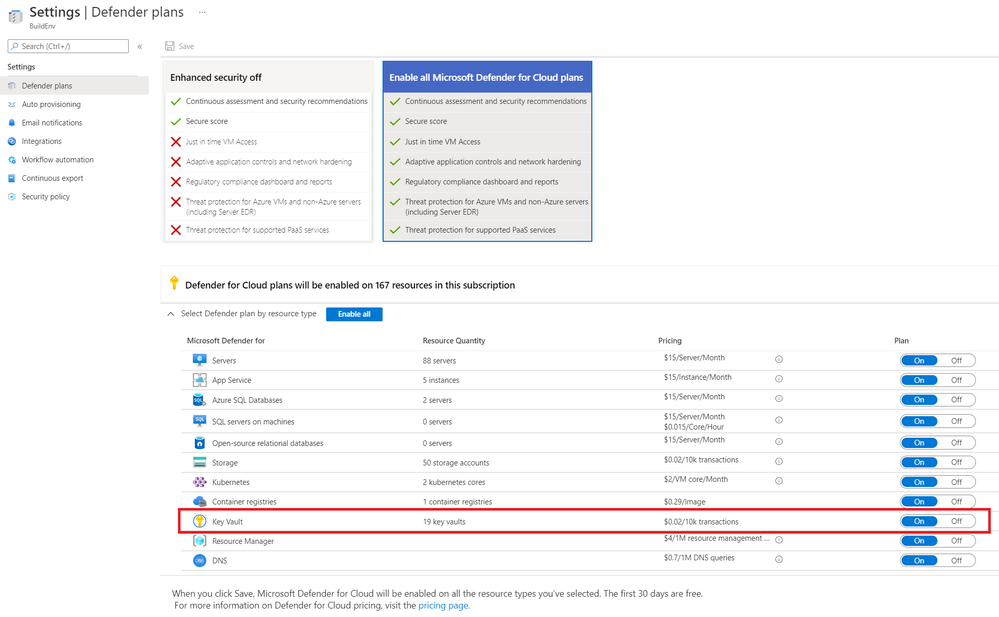Click info icon for Storage pricing
Image resolution: width=999 pixels, height=617 pixels.
(779, 461)
